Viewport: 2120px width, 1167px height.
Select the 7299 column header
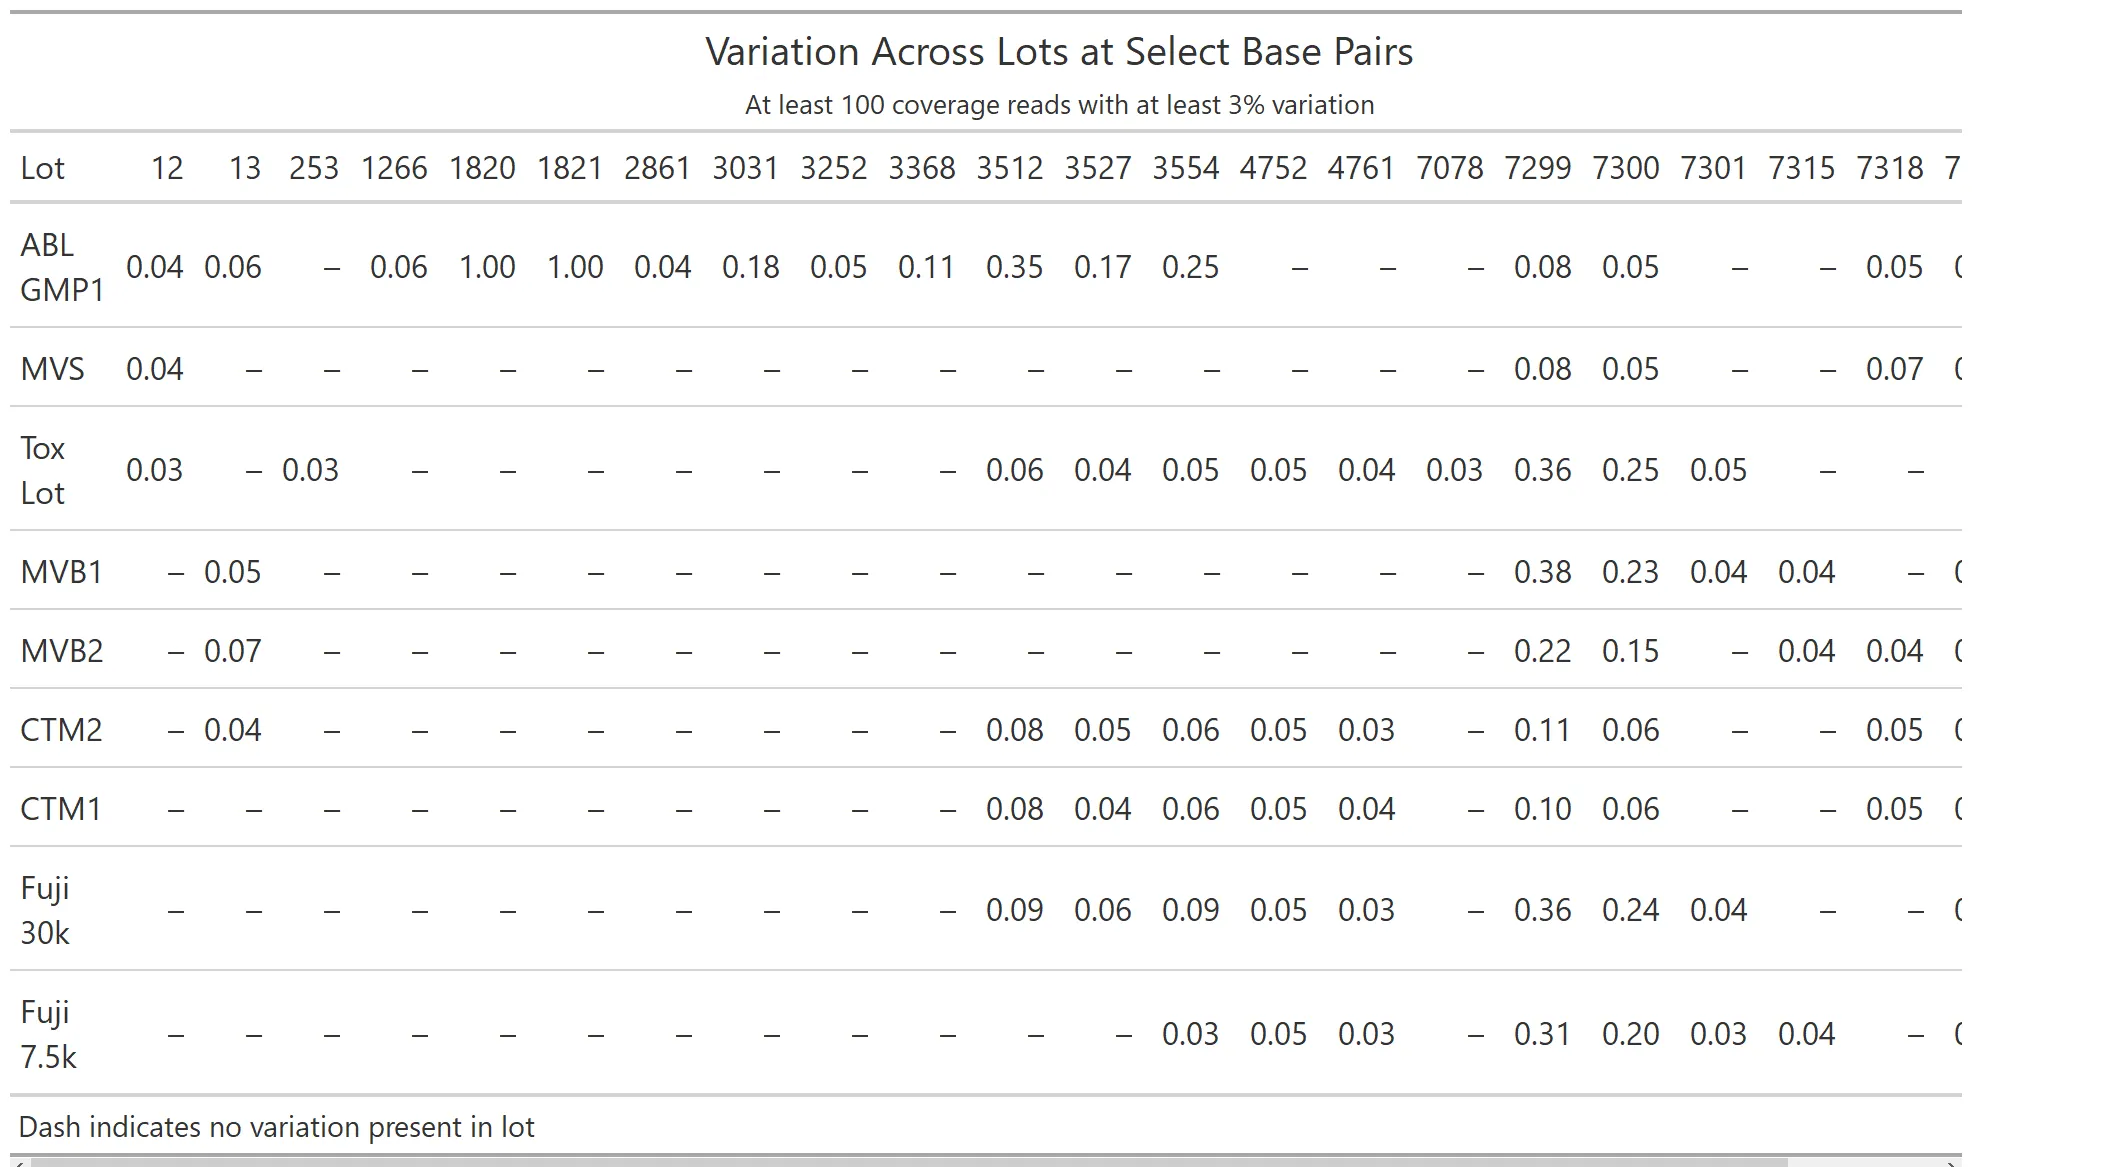[1538, 168]
